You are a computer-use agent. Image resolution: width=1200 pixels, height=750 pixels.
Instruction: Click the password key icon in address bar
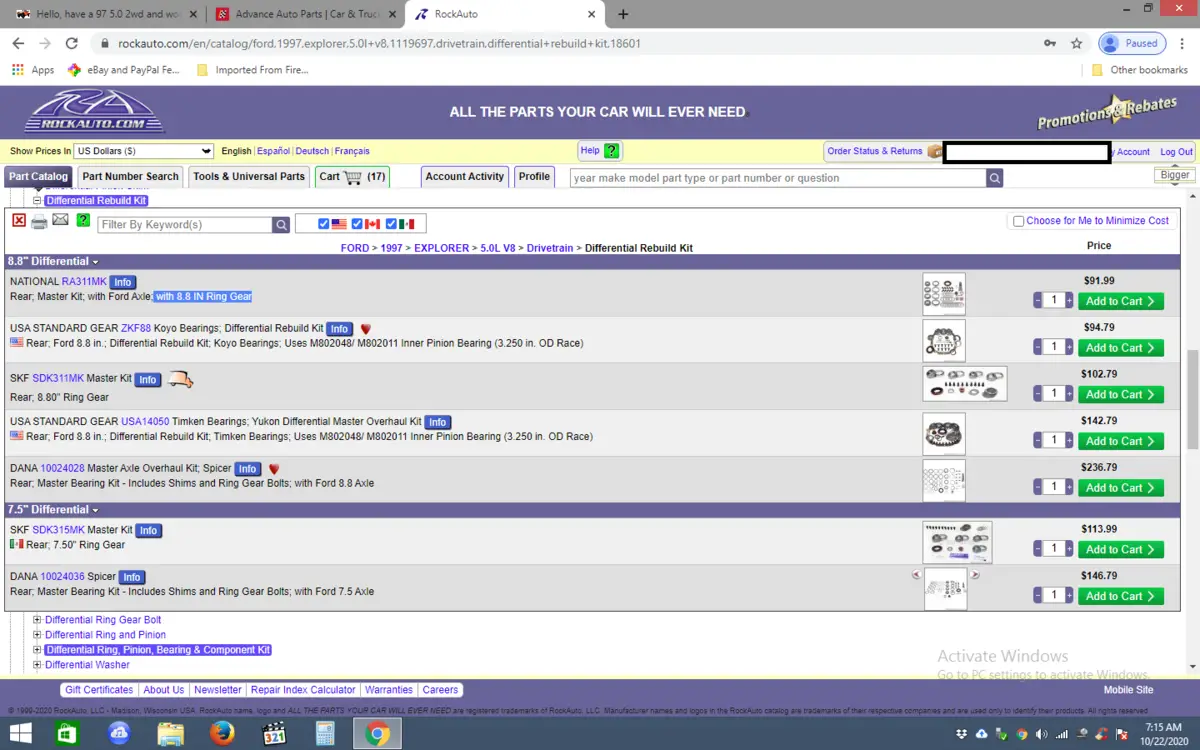1049,43
